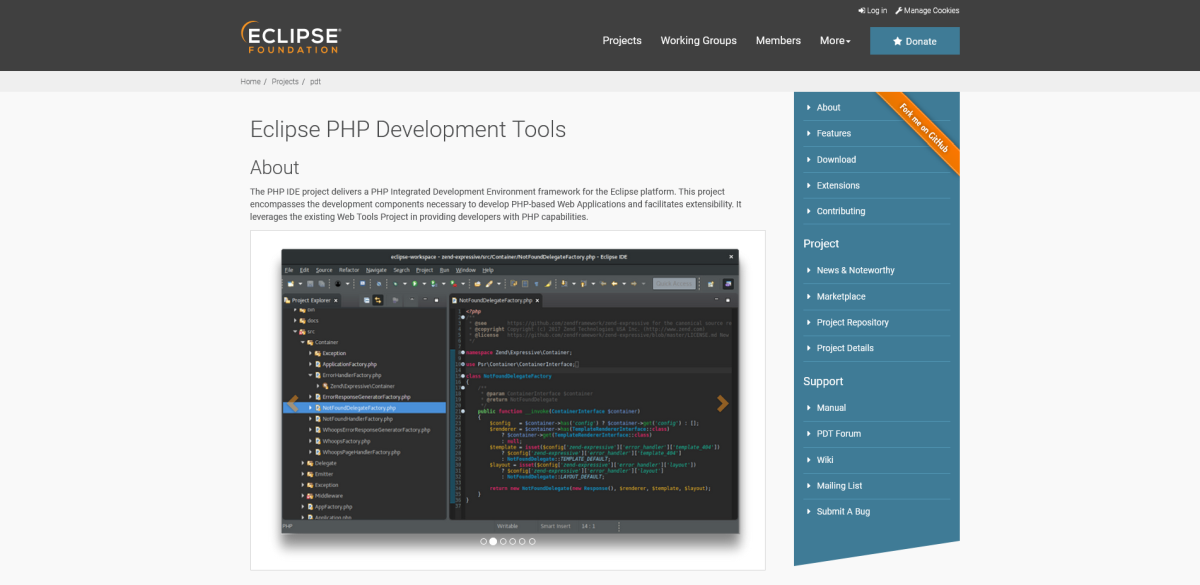Click the Donate button
This screenshot has height=585, width=1200.
click(x=915, y=41)
